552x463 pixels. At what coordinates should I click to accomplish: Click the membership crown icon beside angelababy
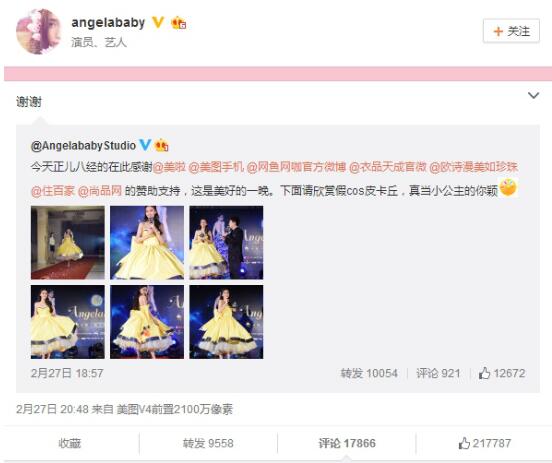click(178, 23)
